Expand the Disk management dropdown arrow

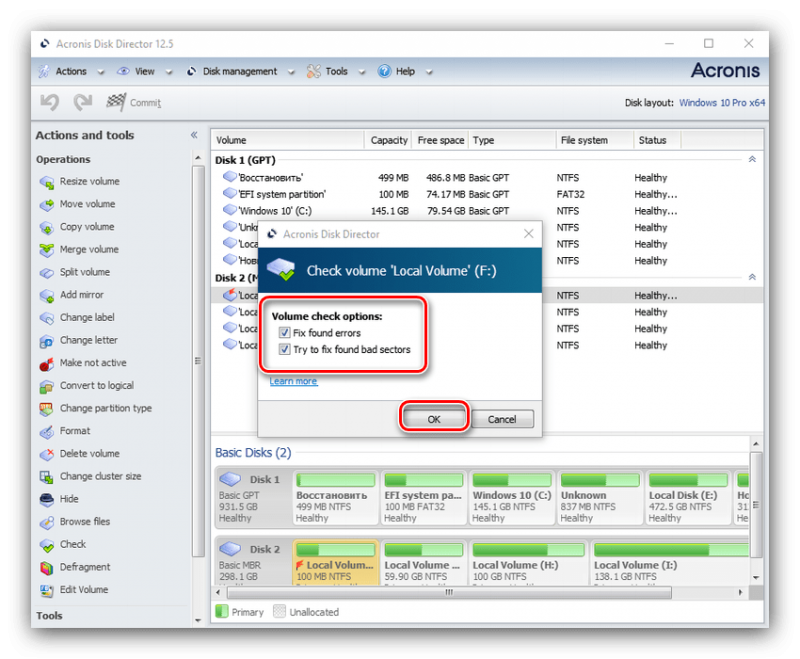click(x=291, y=72)
